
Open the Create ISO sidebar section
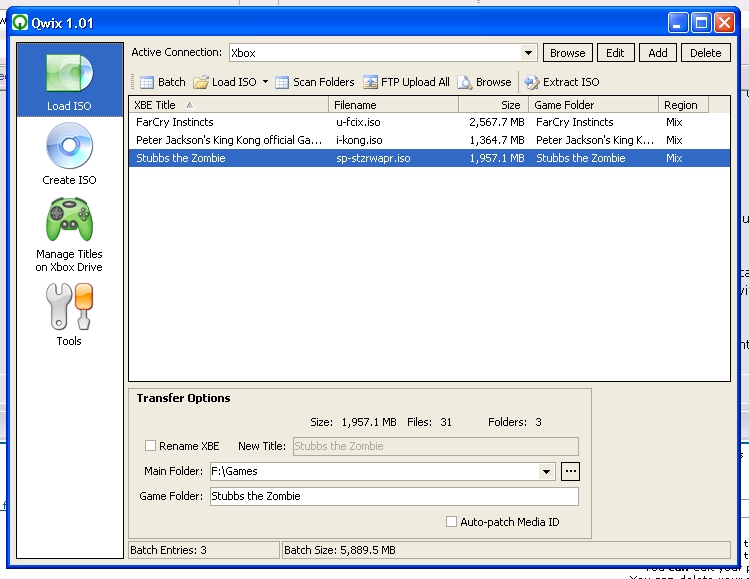69,154
